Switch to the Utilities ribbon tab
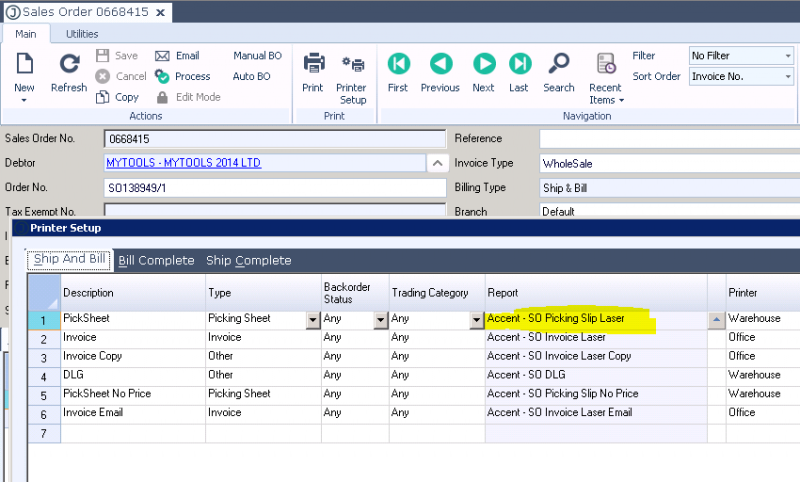Image resolution: width=800 pixels, height=482 pixels. pyautogui.click(x=82, y=34)
